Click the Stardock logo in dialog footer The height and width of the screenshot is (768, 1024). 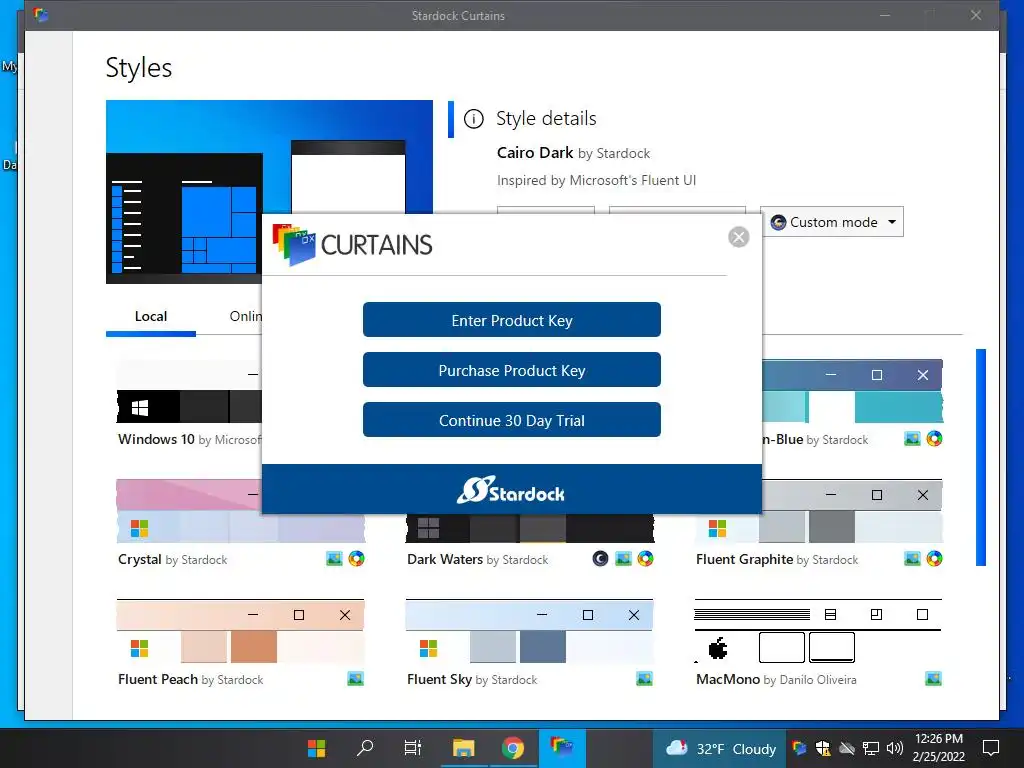[511, 490]
